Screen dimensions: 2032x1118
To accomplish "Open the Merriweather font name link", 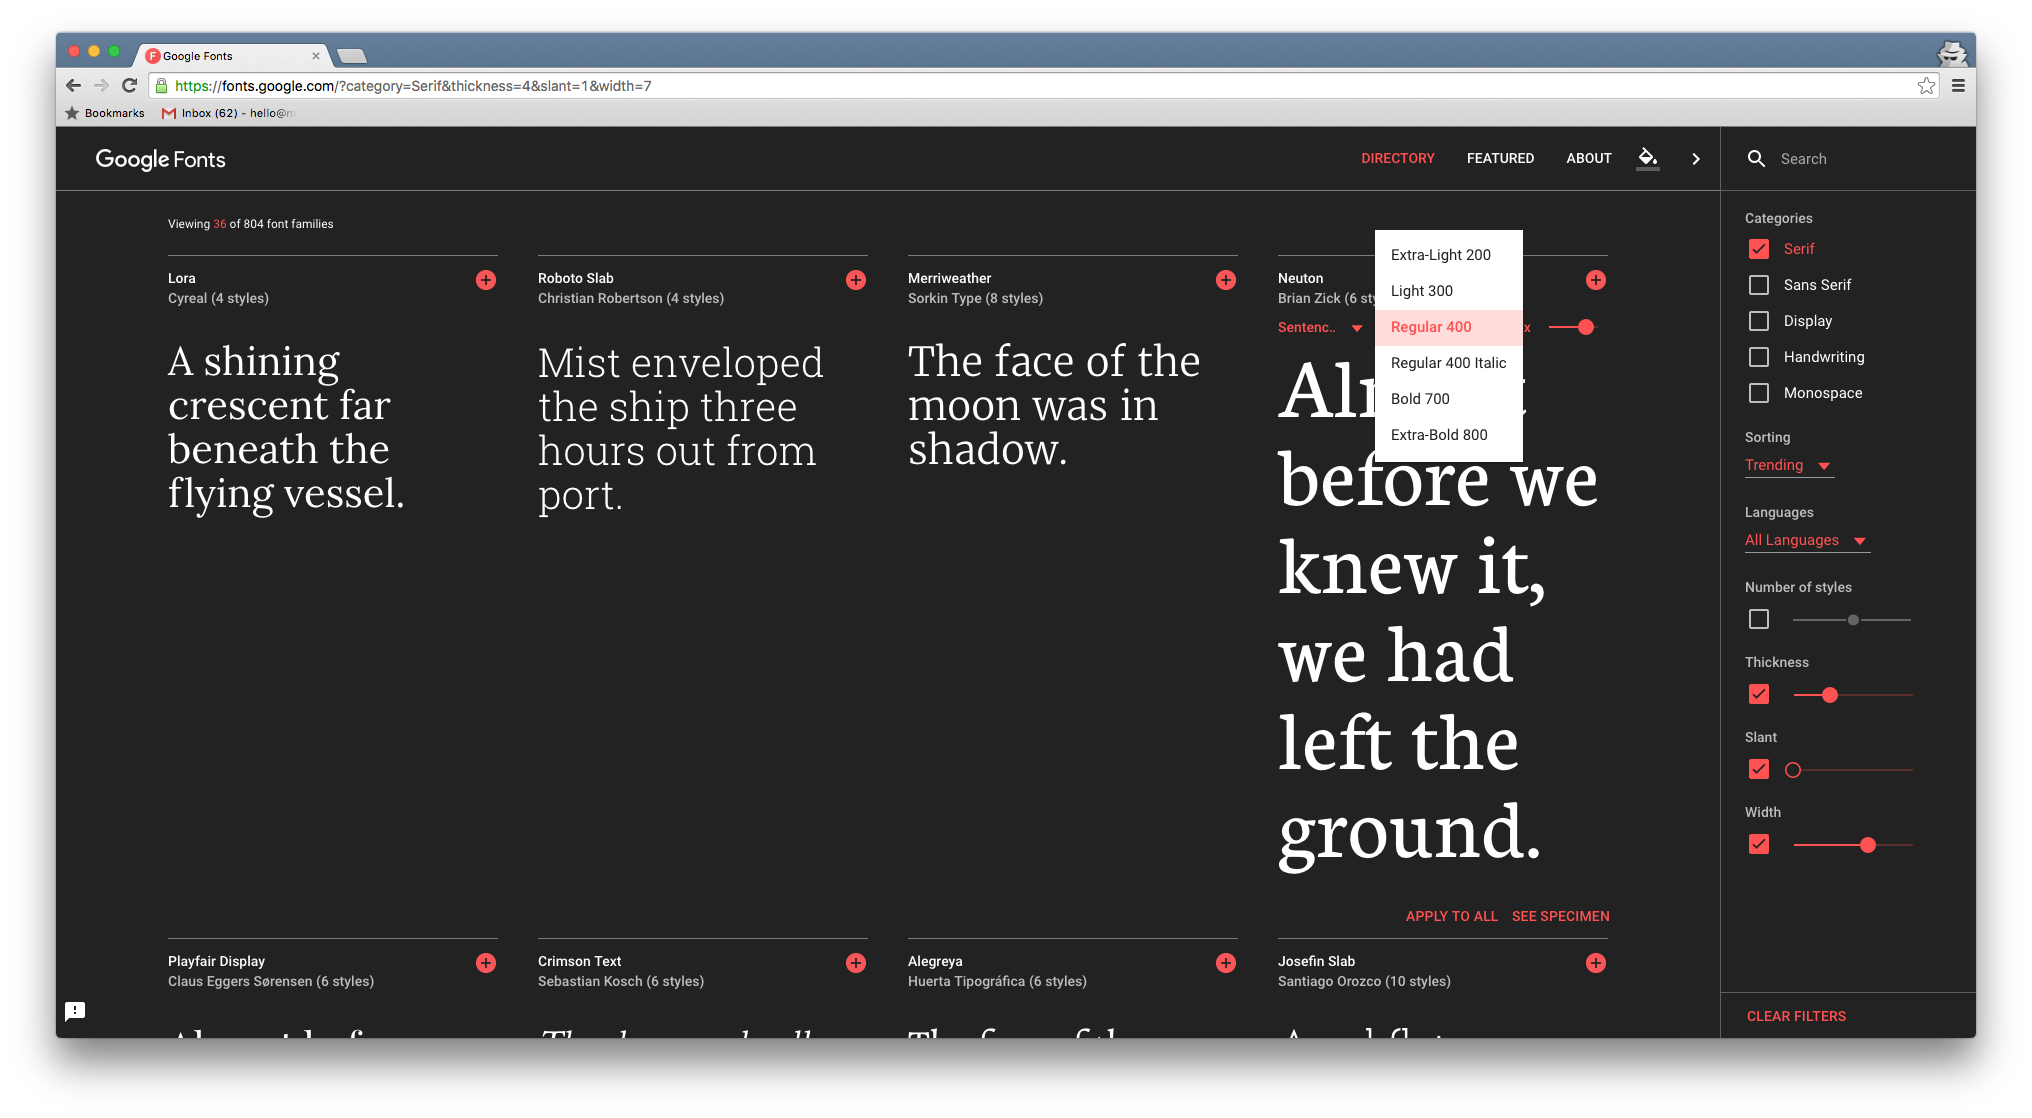I will (x=950, y=278).
